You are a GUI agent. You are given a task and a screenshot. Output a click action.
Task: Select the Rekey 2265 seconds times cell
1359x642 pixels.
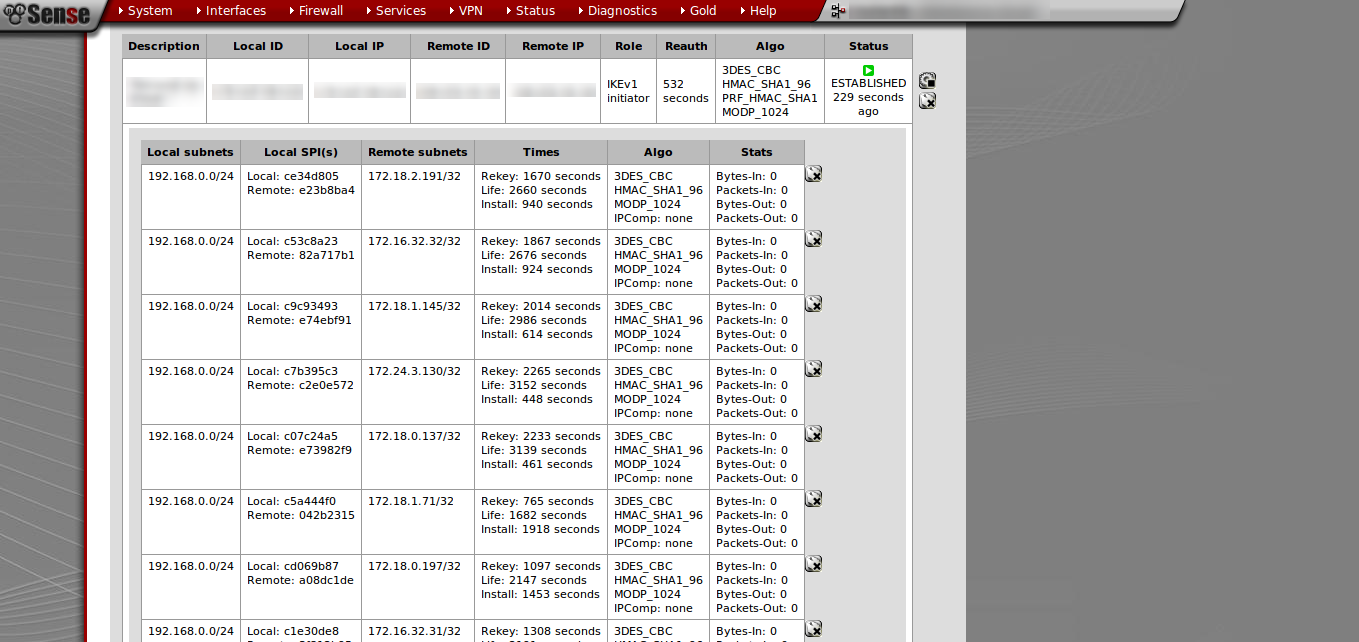coord(541,392)
